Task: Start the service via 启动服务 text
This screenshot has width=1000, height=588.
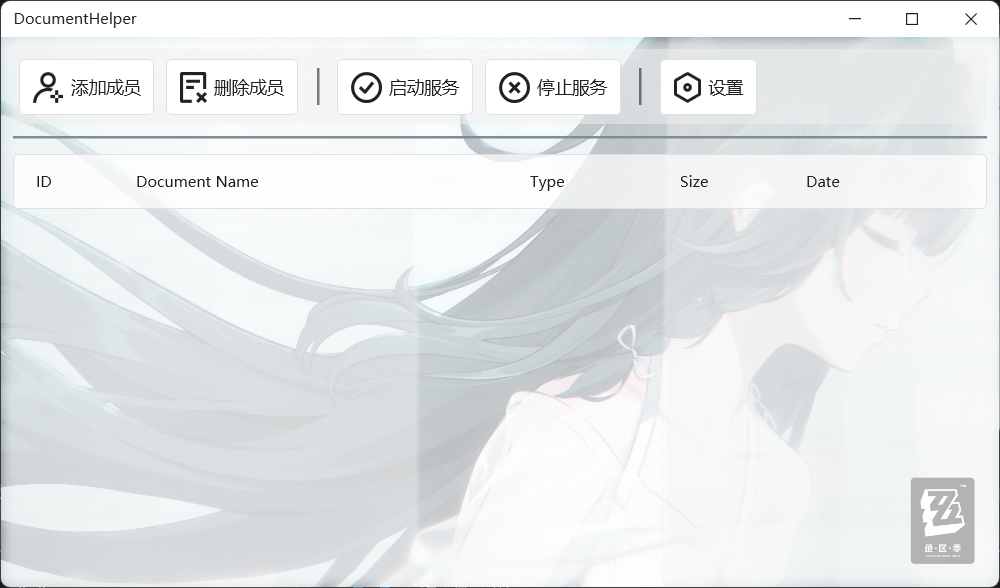Action: (424, 88)
